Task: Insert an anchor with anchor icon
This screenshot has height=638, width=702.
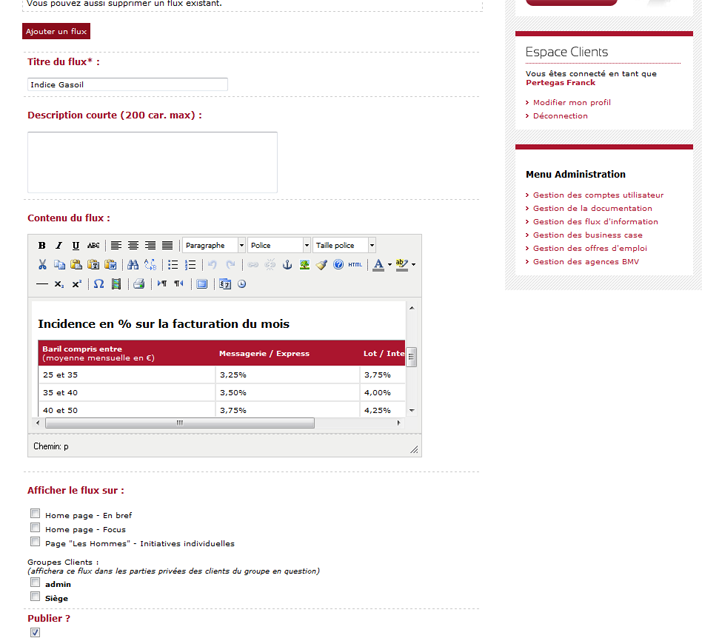Action: click(x=287, y=265)
